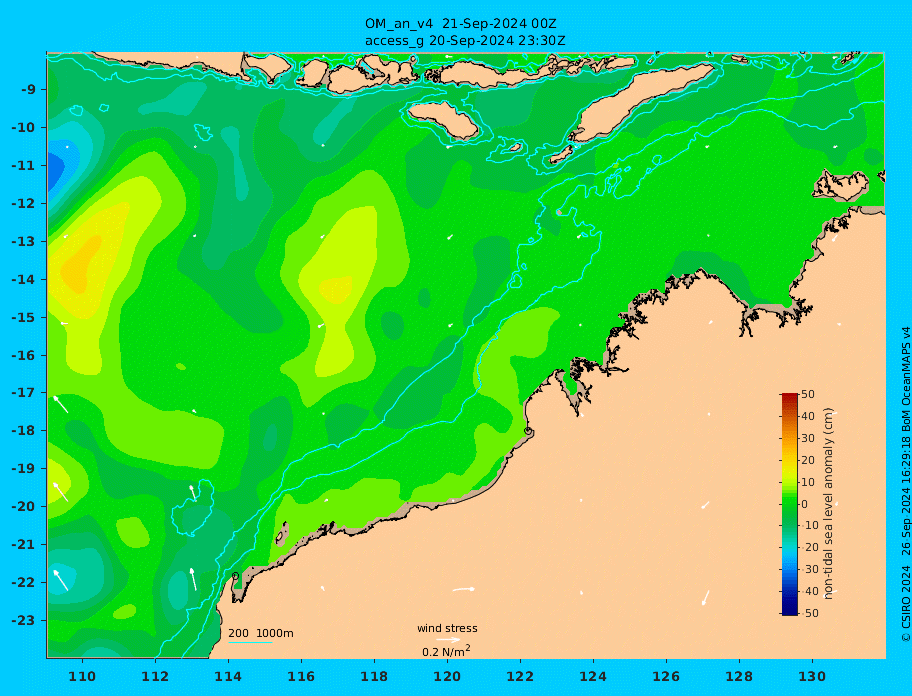The image size is (912, 696).
Task: Click longitude axis label 124
Action: [593, 677]
